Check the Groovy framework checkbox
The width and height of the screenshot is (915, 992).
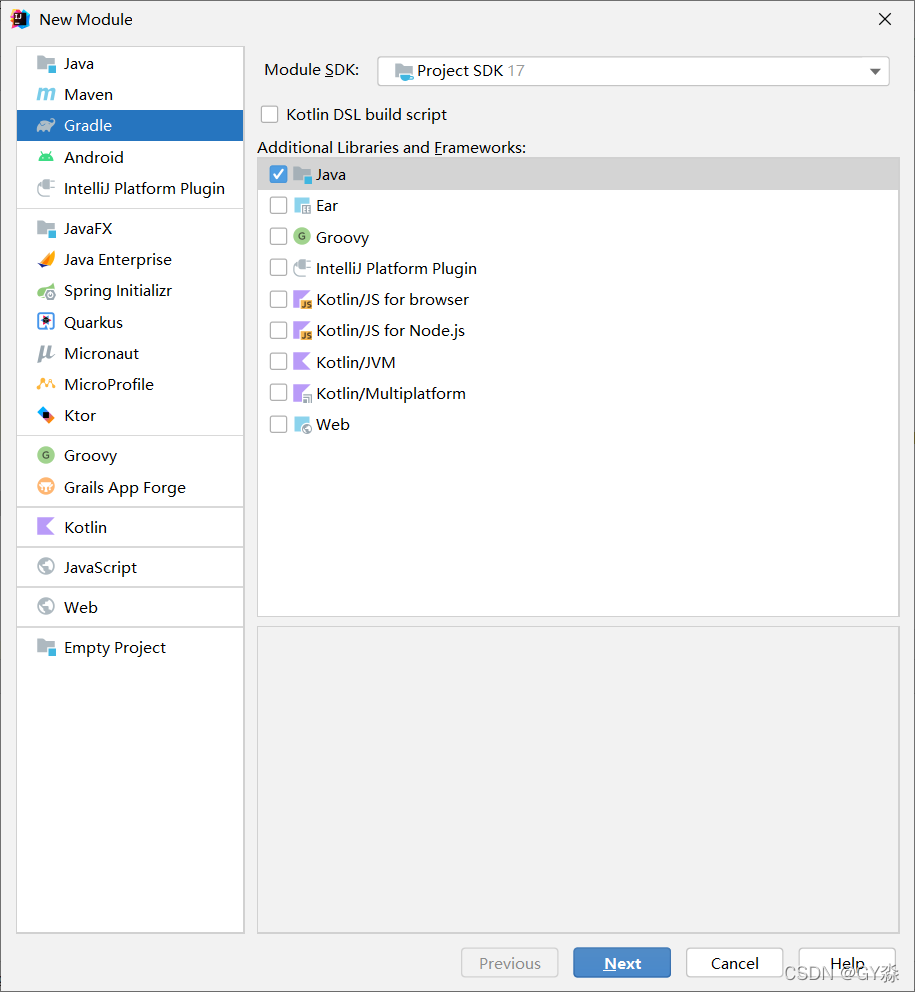click(x=278, y=237)
